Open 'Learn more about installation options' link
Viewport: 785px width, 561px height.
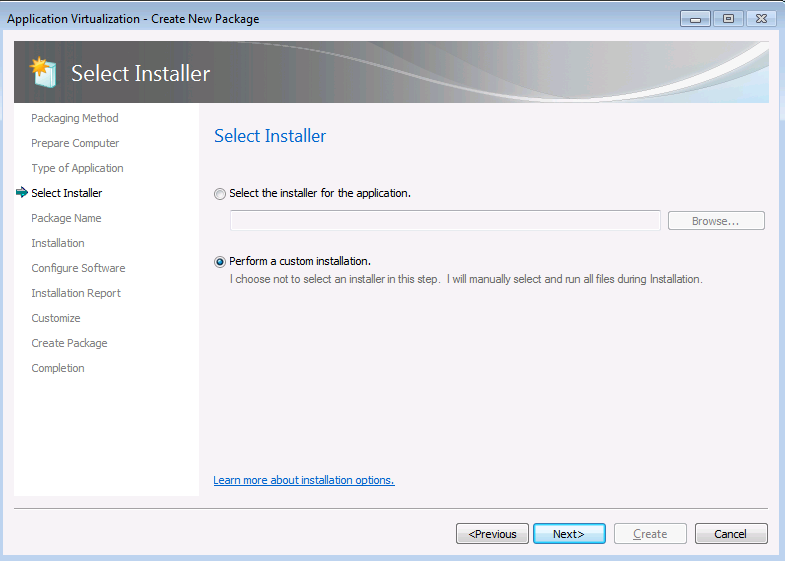(x=304, y=480)
